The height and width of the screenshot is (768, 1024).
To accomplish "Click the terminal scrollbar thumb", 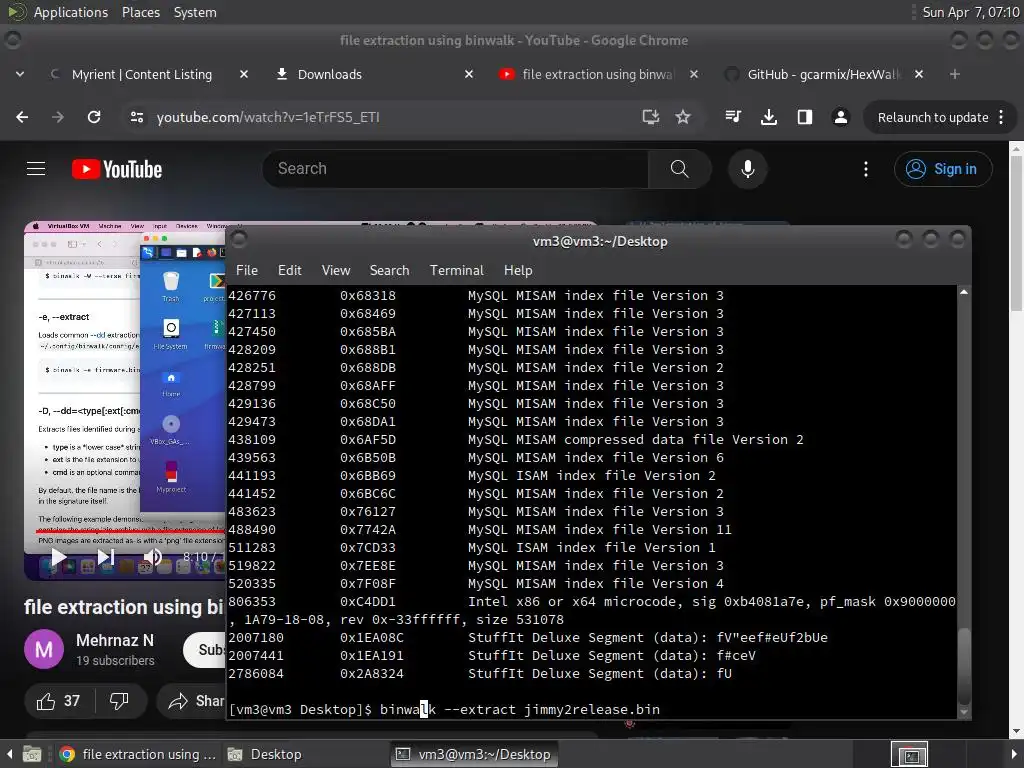I will point(964,664).
